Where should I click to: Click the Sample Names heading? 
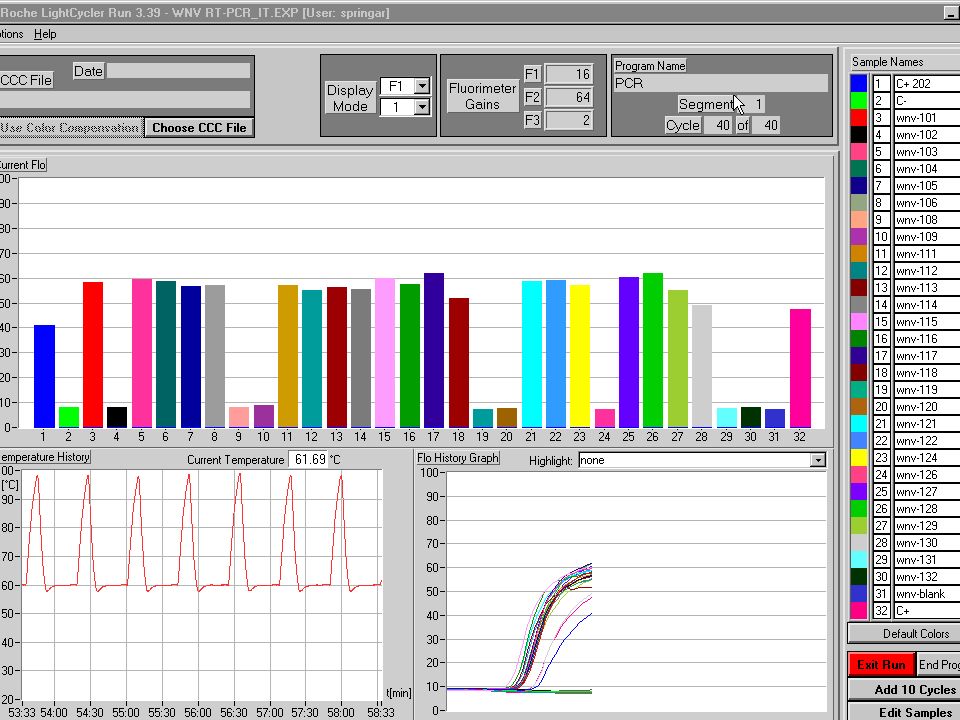tap(888, 62)
